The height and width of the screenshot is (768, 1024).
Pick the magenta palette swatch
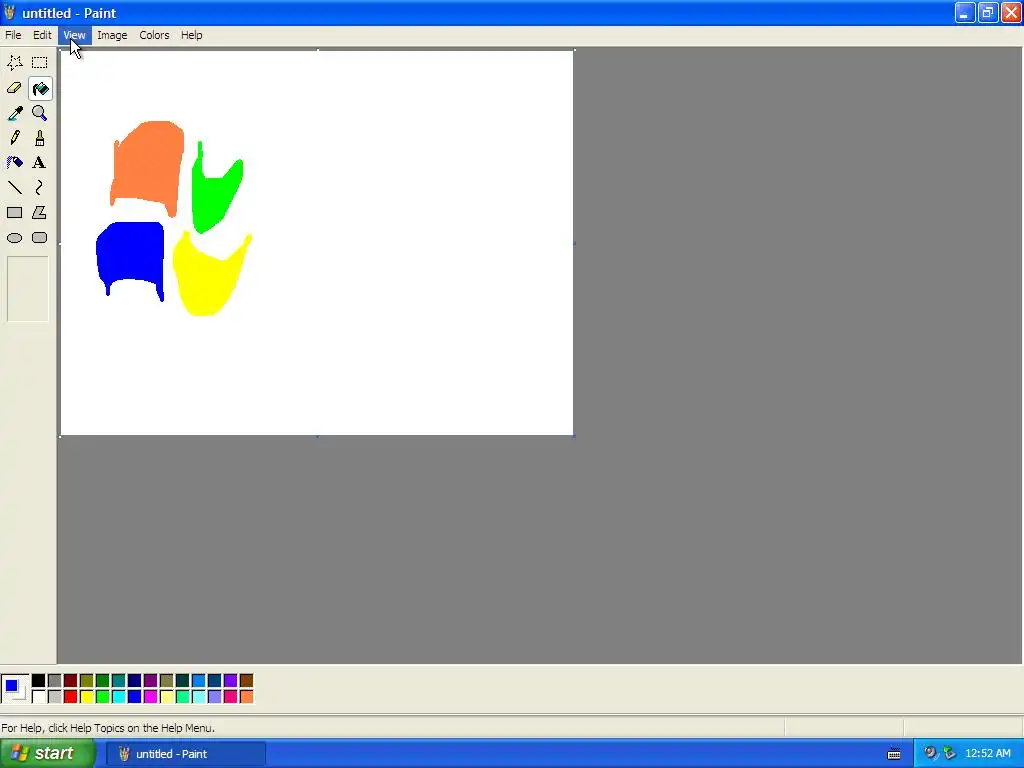[150, 697]
